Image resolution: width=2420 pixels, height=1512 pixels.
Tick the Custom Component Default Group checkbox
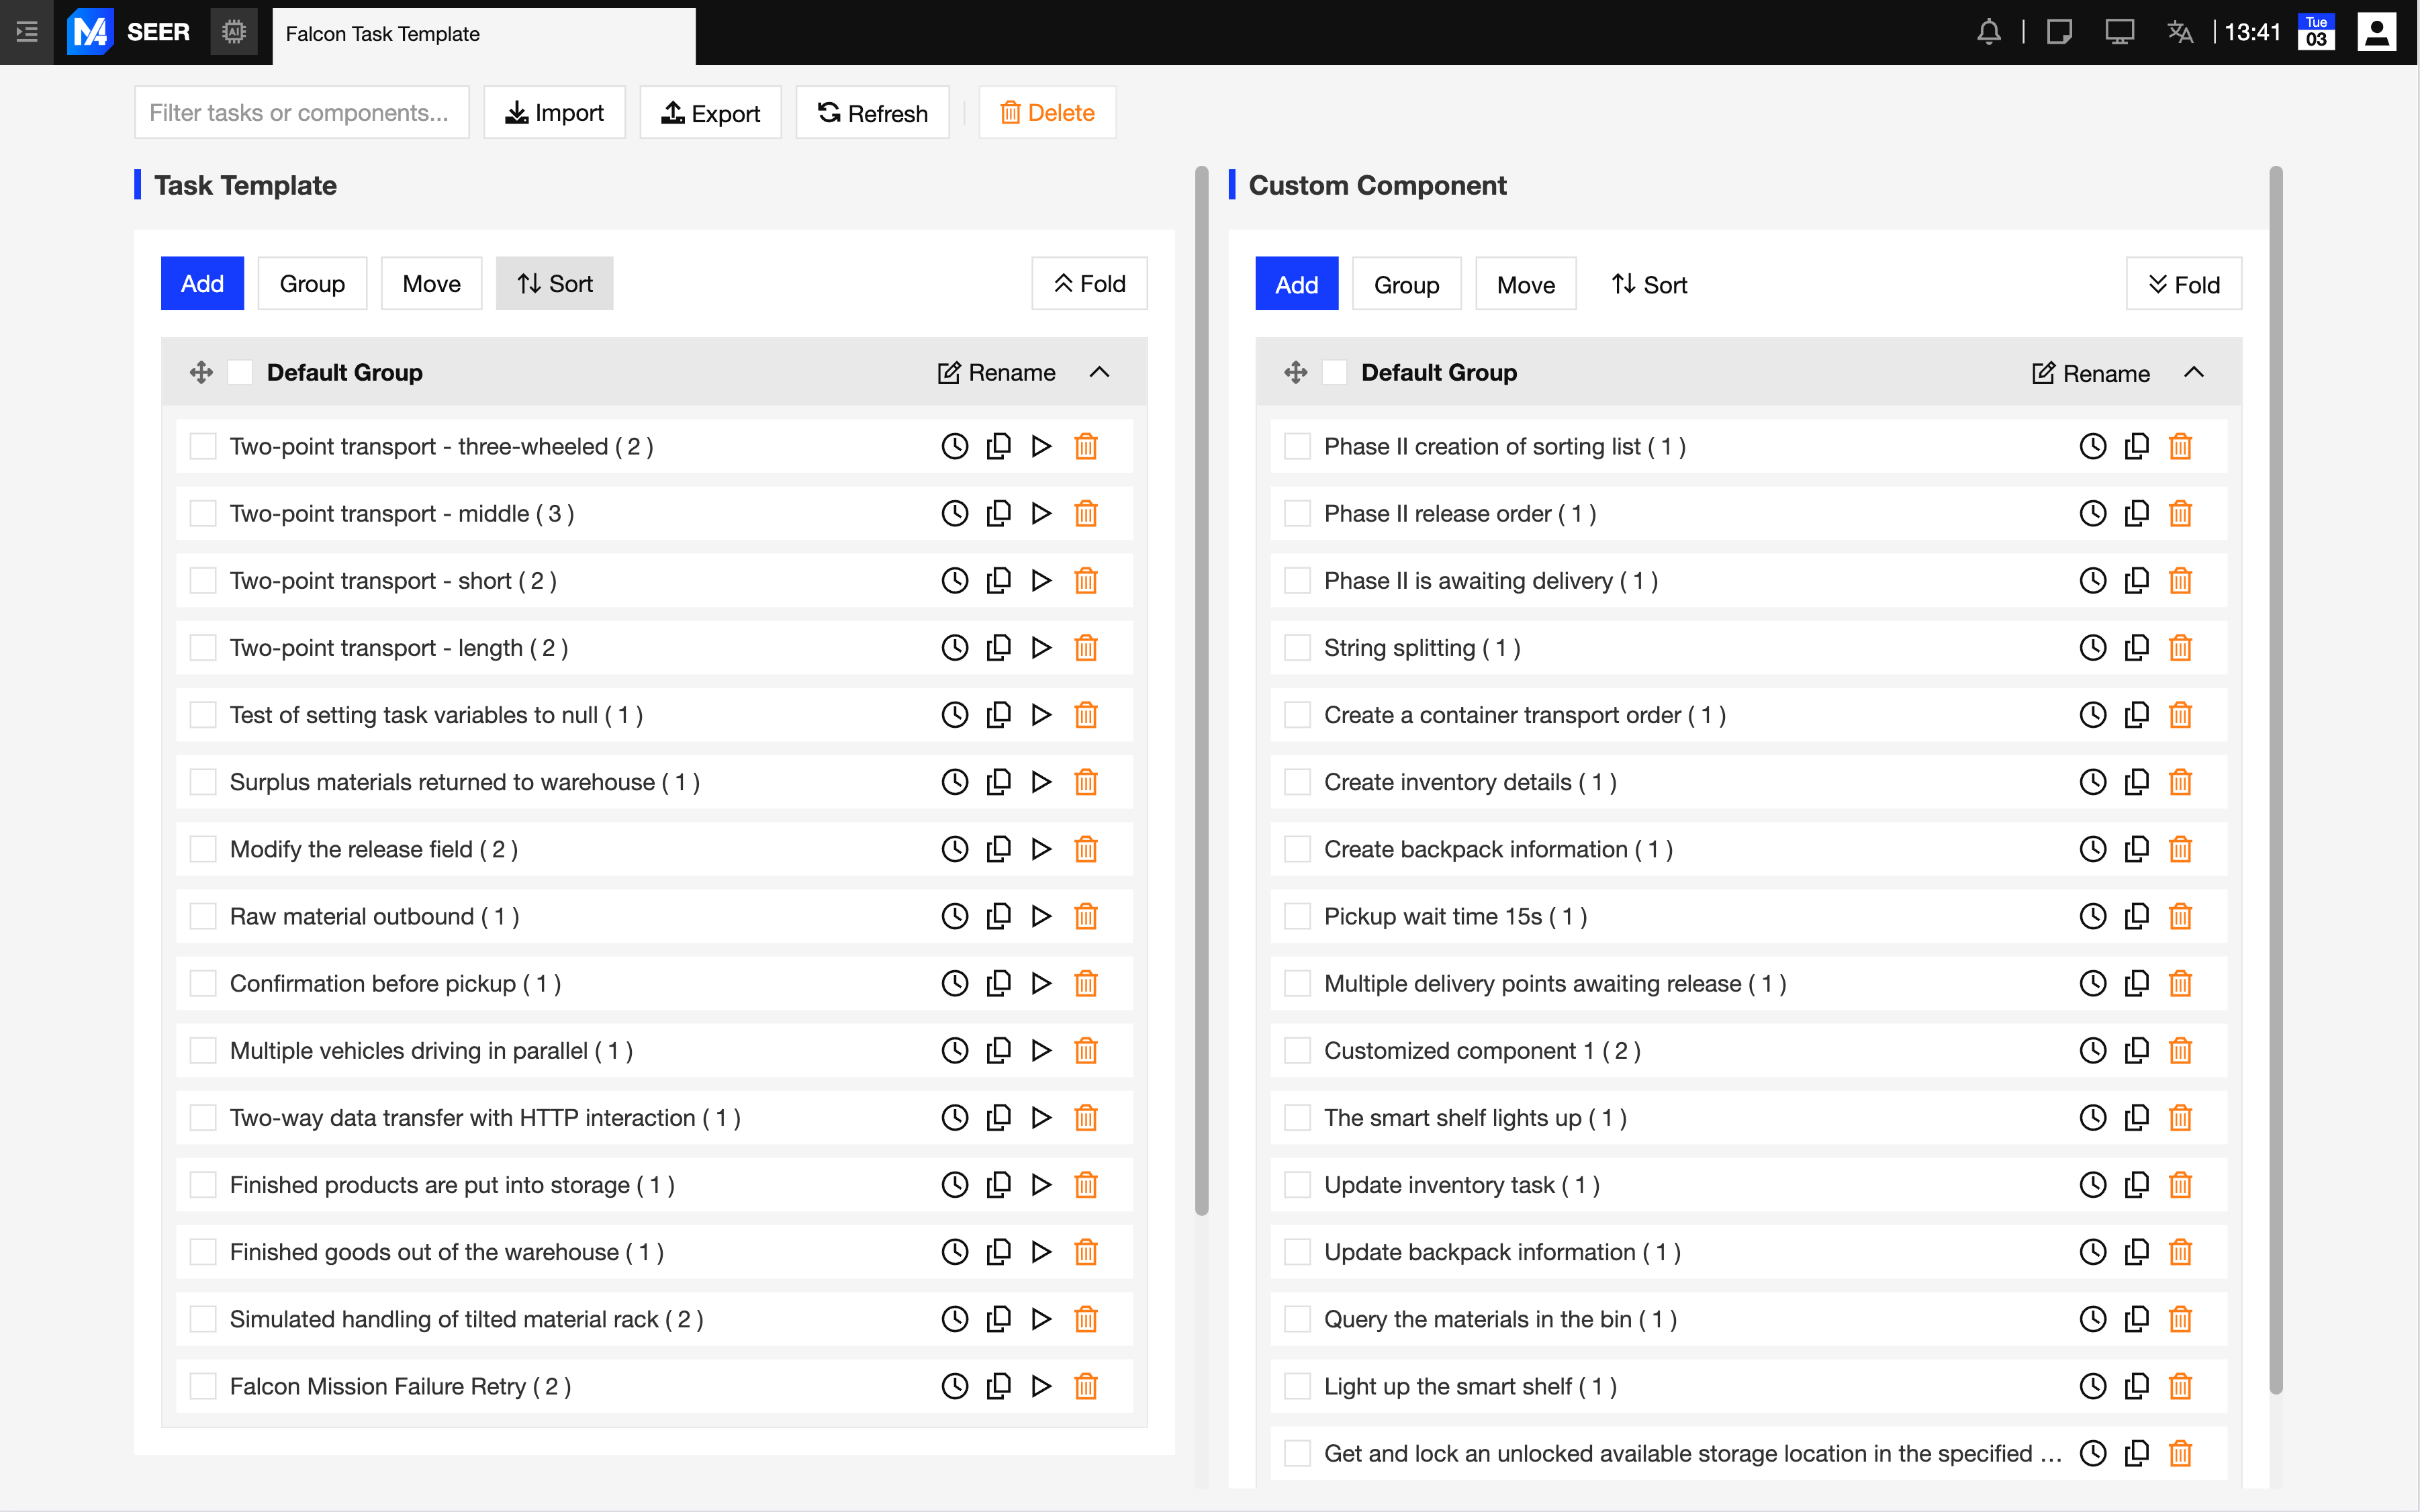click(x=1334, y=372)
